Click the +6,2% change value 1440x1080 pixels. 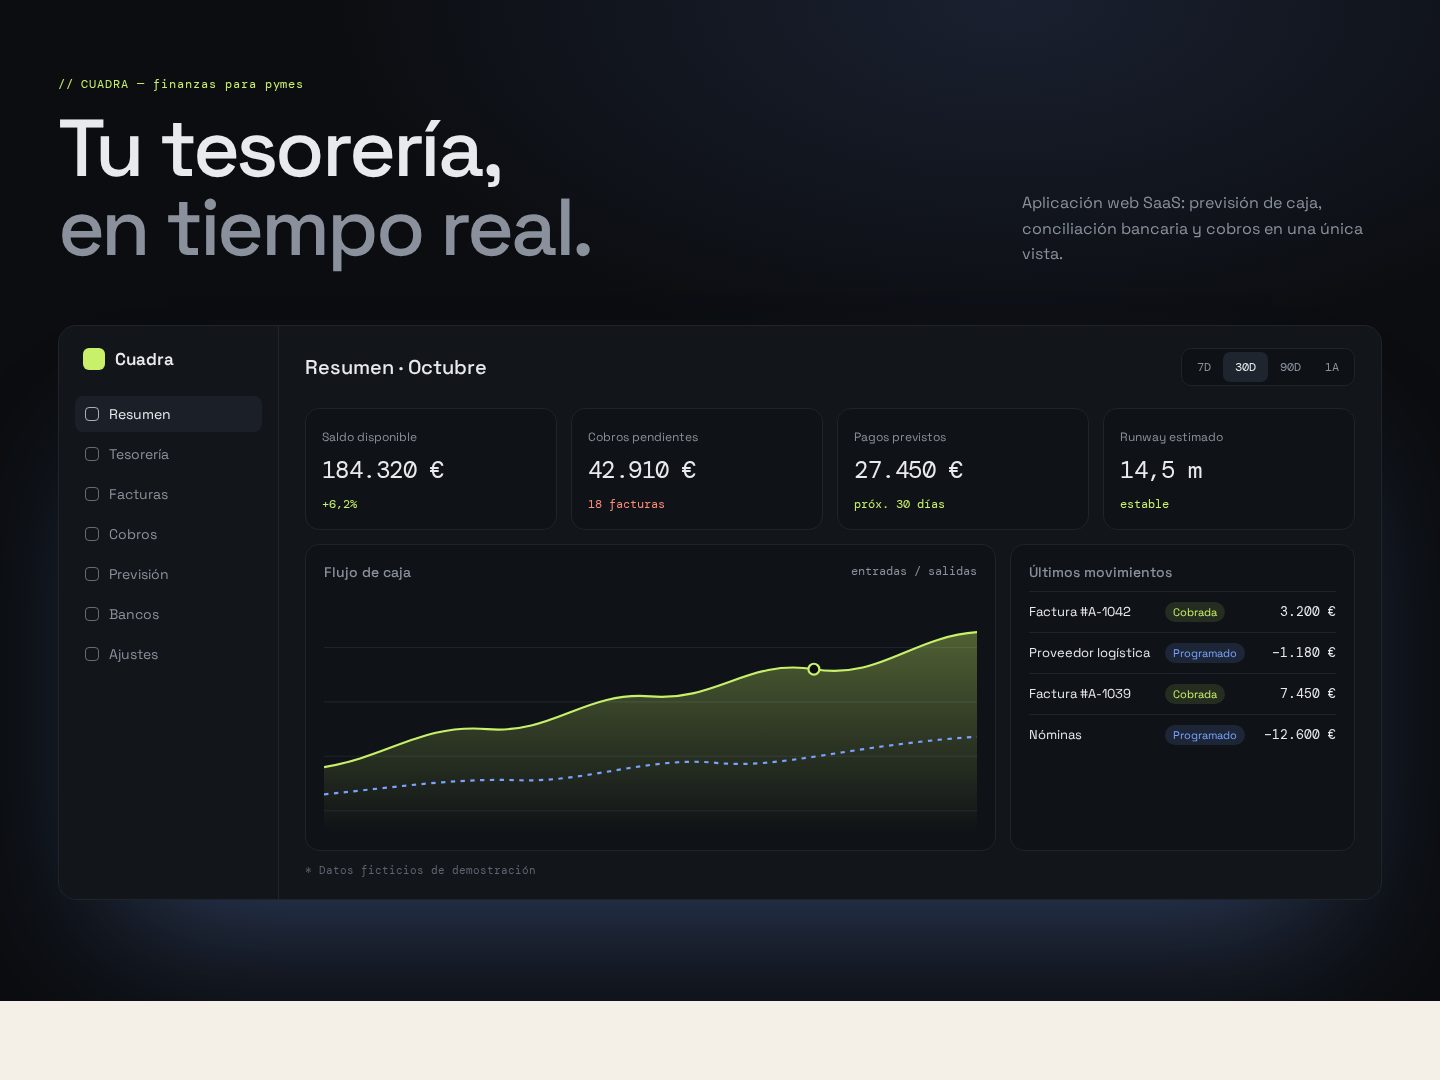pyautogui.click(x=339, y=504)
